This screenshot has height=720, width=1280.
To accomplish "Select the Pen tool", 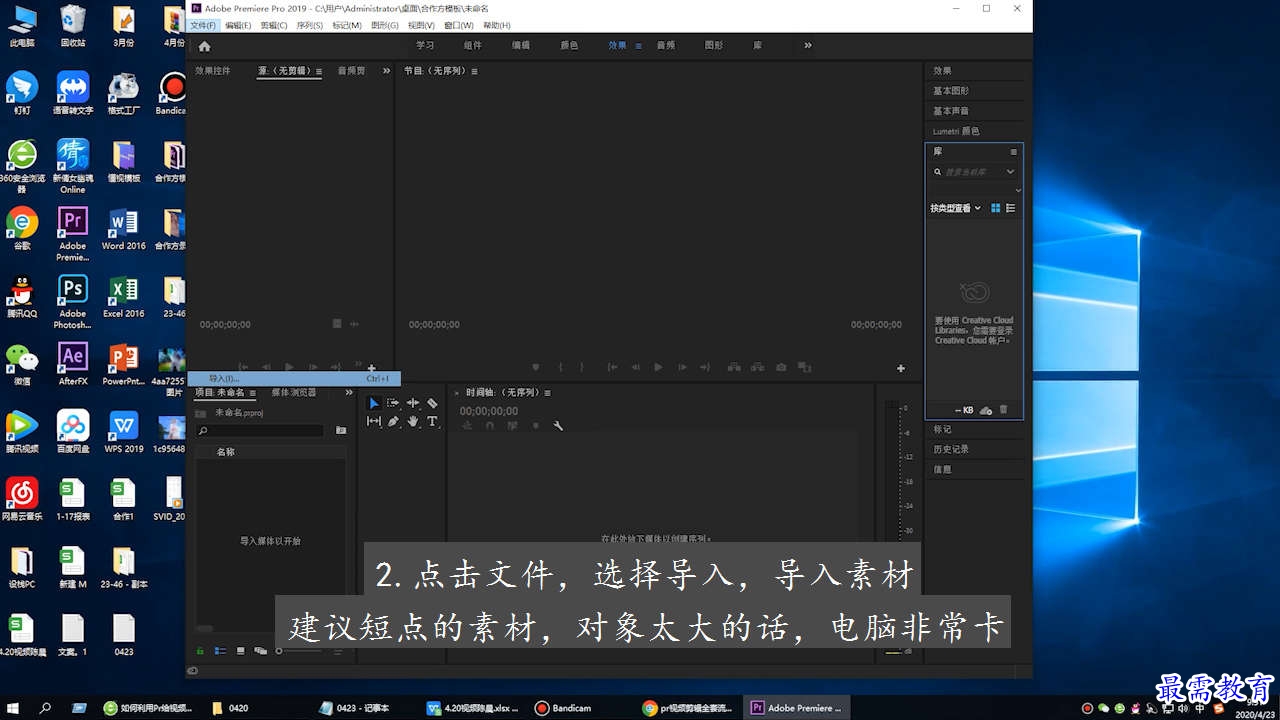I will 393,422.
